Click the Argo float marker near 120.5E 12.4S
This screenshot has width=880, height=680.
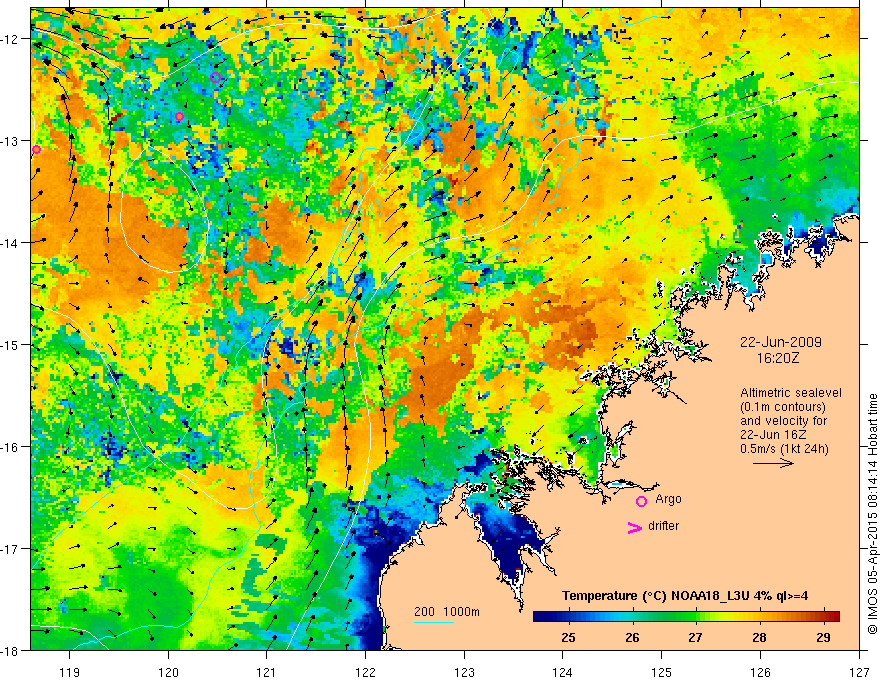tap(216, 77)
